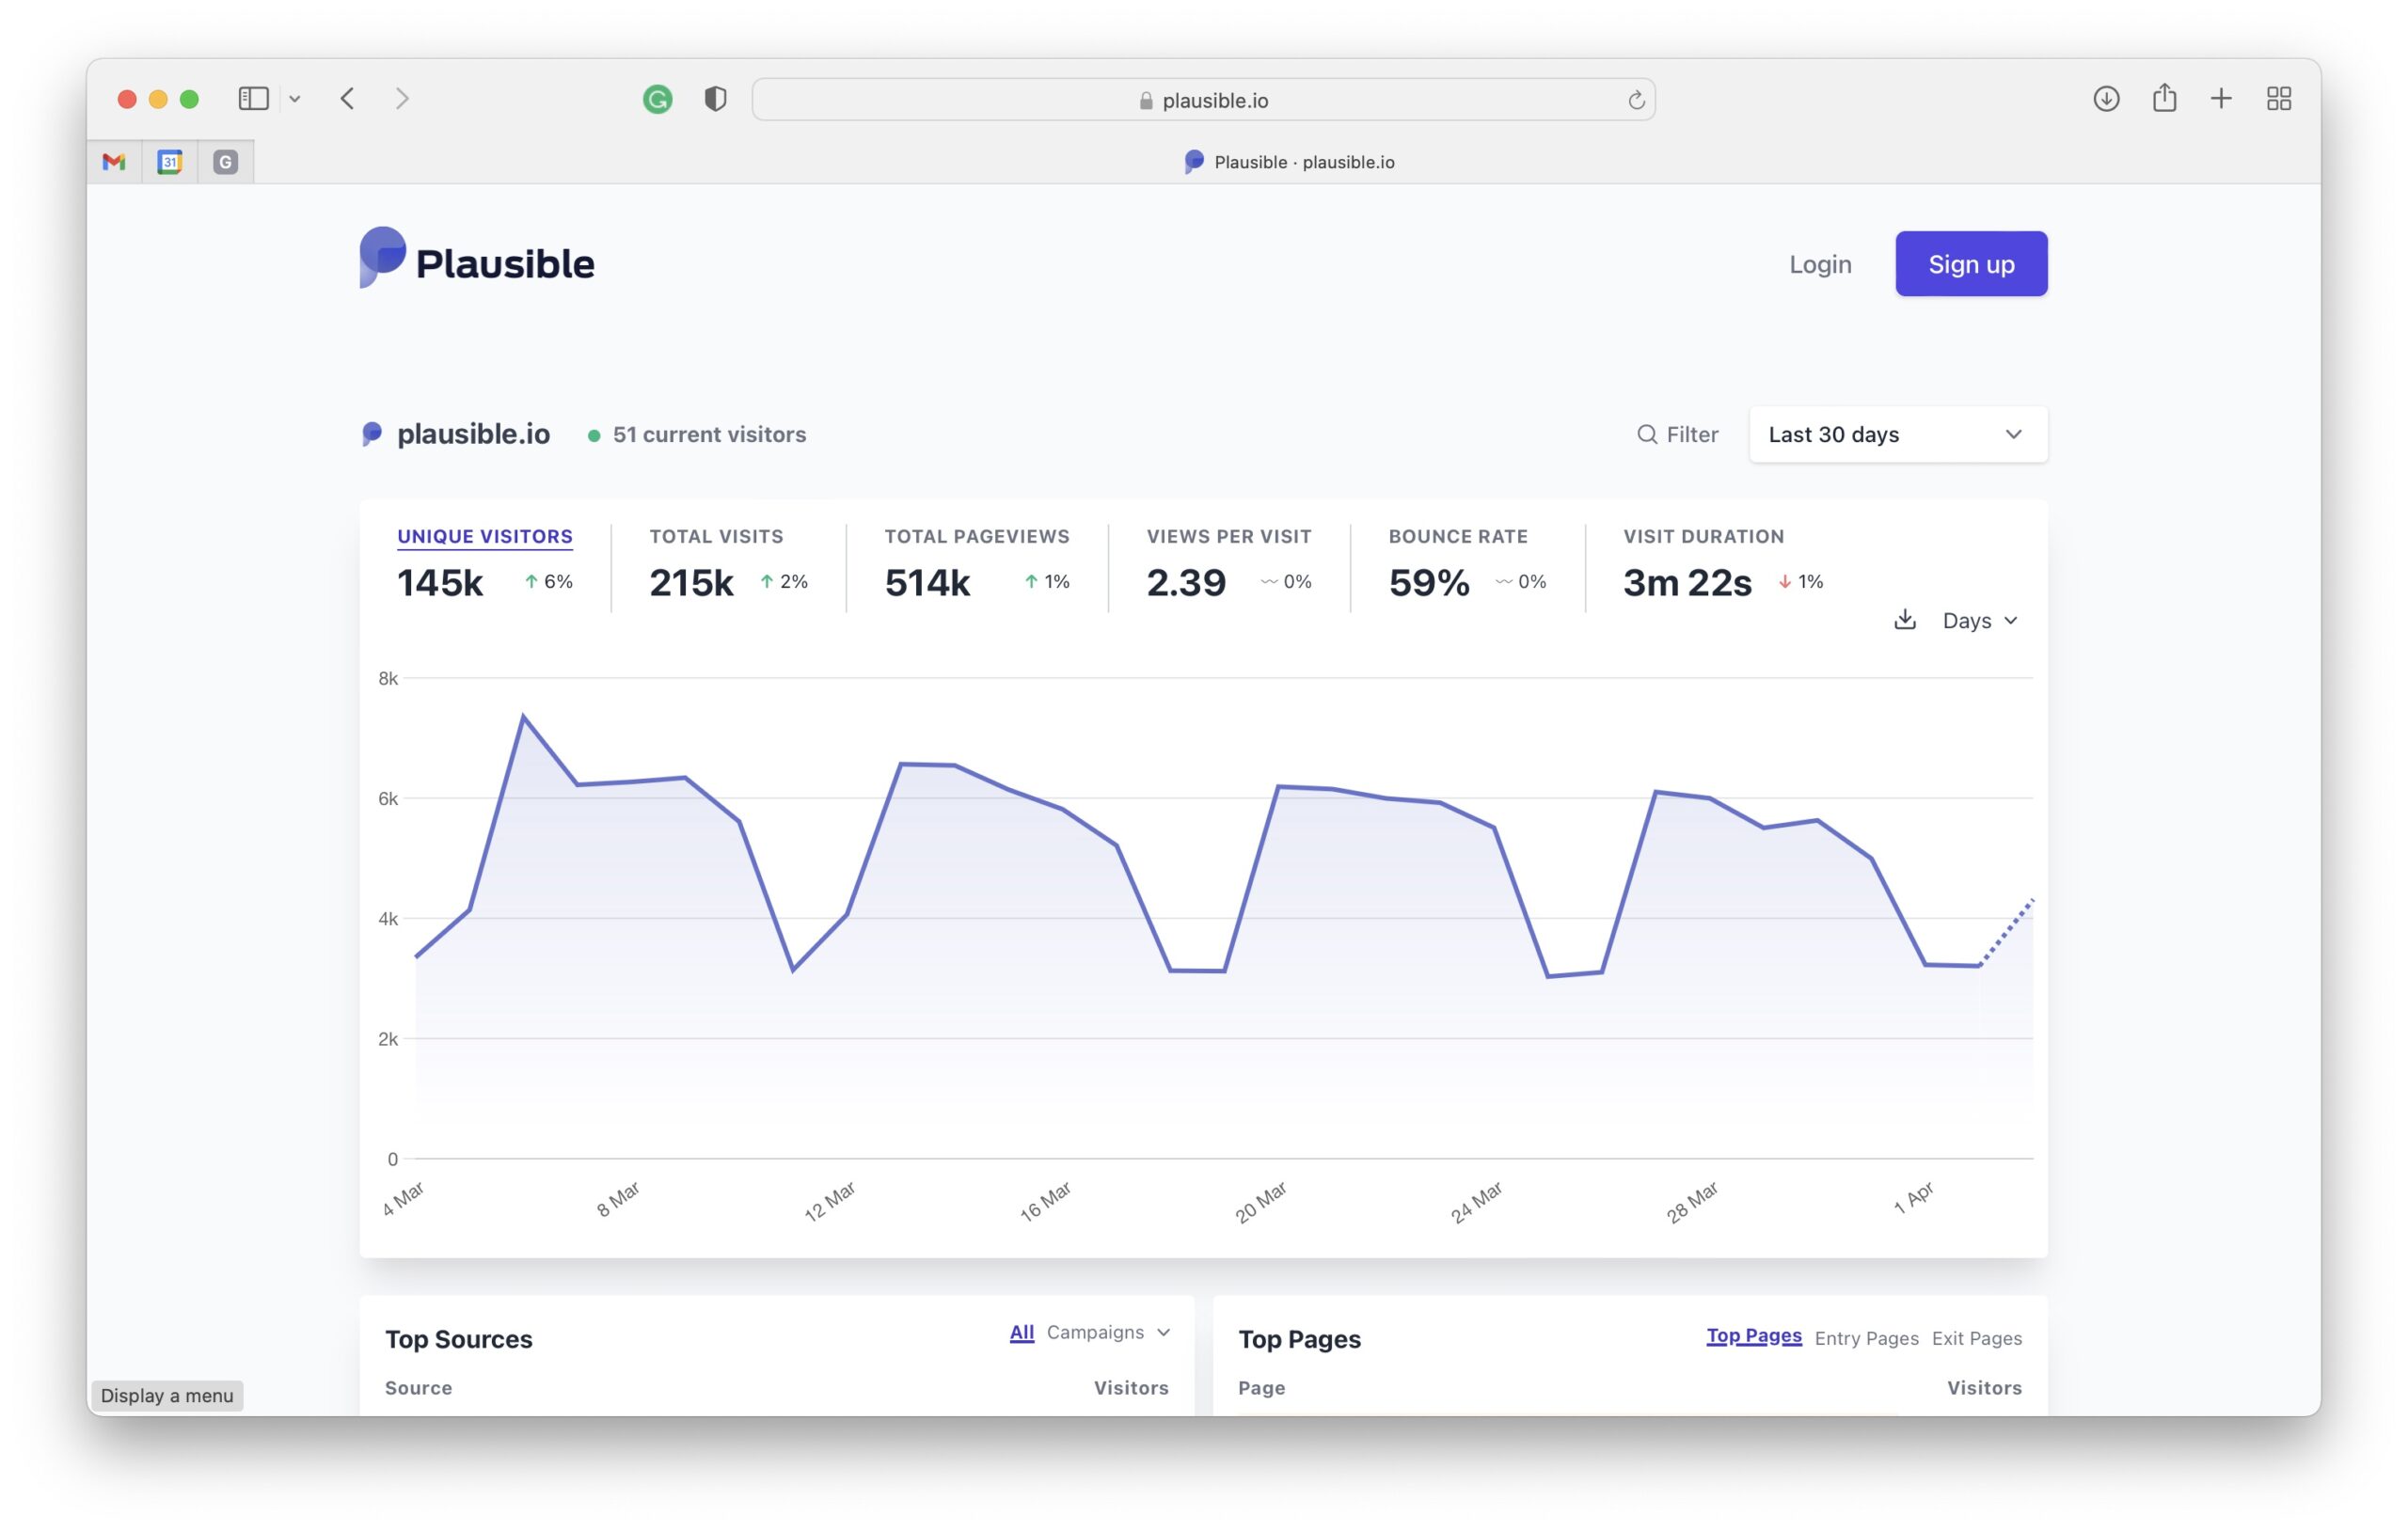The width and height of the screenshot is (2408, 1531).
Task: Go back with the back arrow
Action: (348, 98)
